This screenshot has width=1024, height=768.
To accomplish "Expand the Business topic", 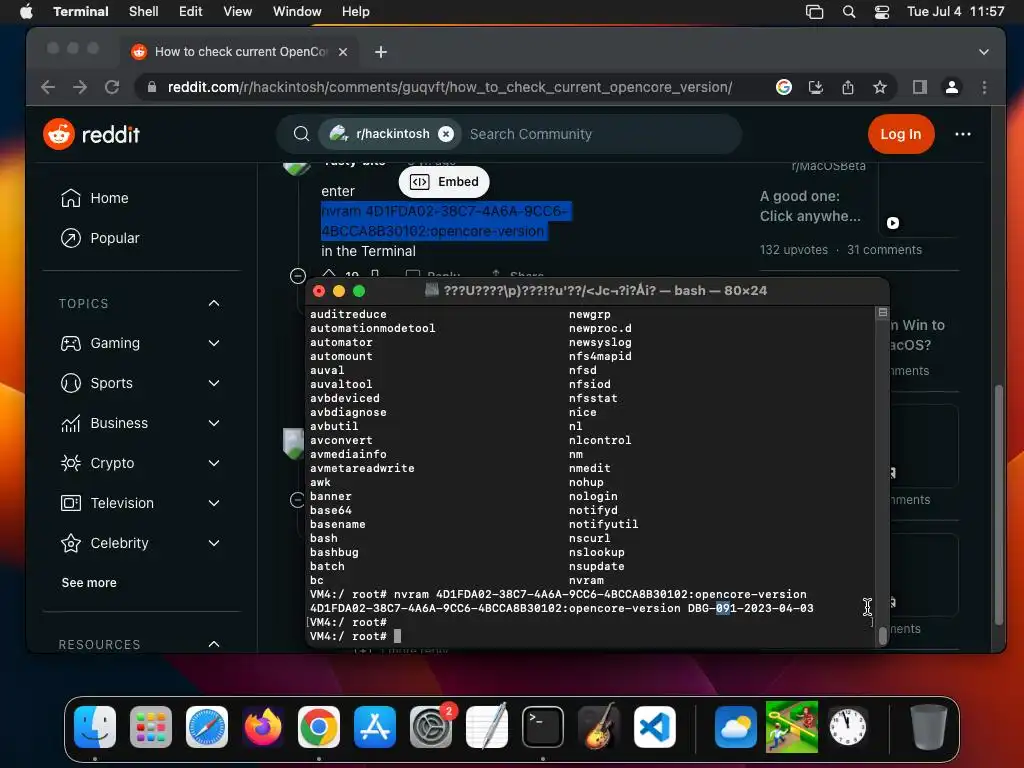I will point(214,423).
